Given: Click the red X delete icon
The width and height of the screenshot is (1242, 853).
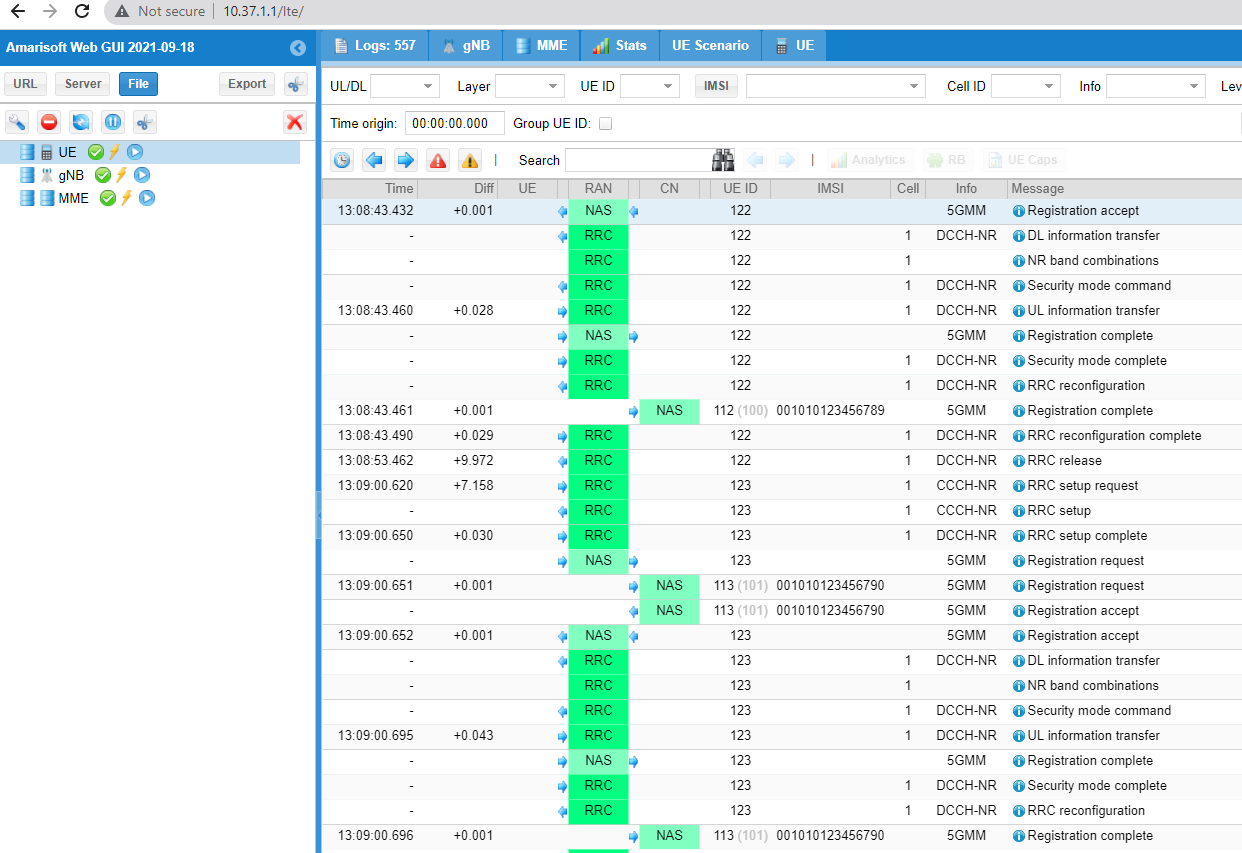Looking at the screenshot, I should (294, 122).
